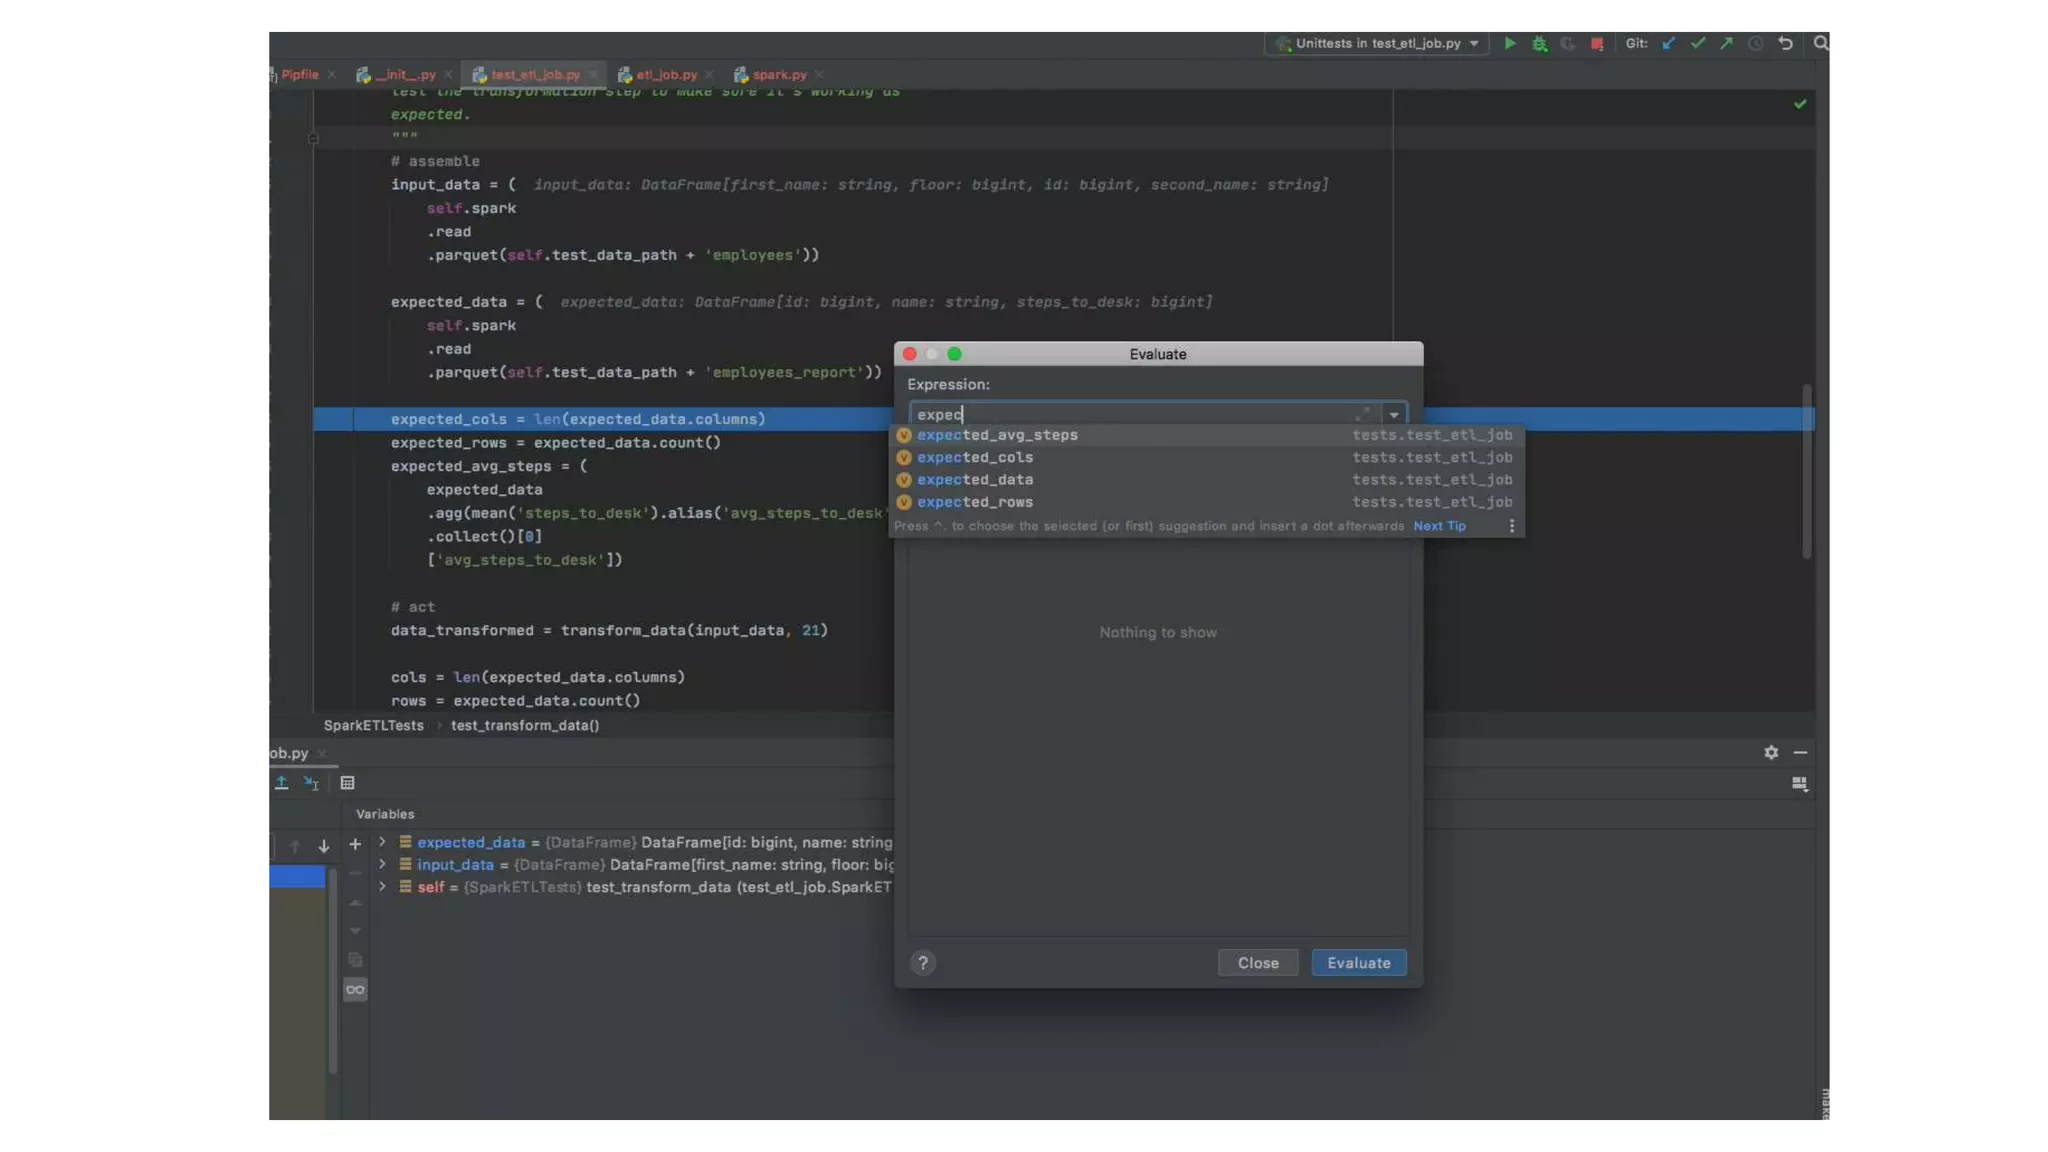2048x1152 pixels.
Task: Commit changes using Git checkmark icon
Action: pos(1698,43)
